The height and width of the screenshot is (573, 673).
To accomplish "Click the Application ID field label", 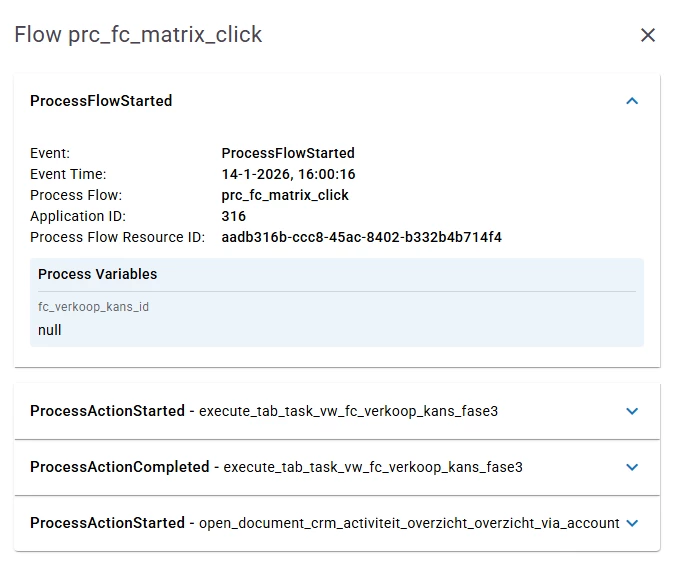I will point(78,216).
